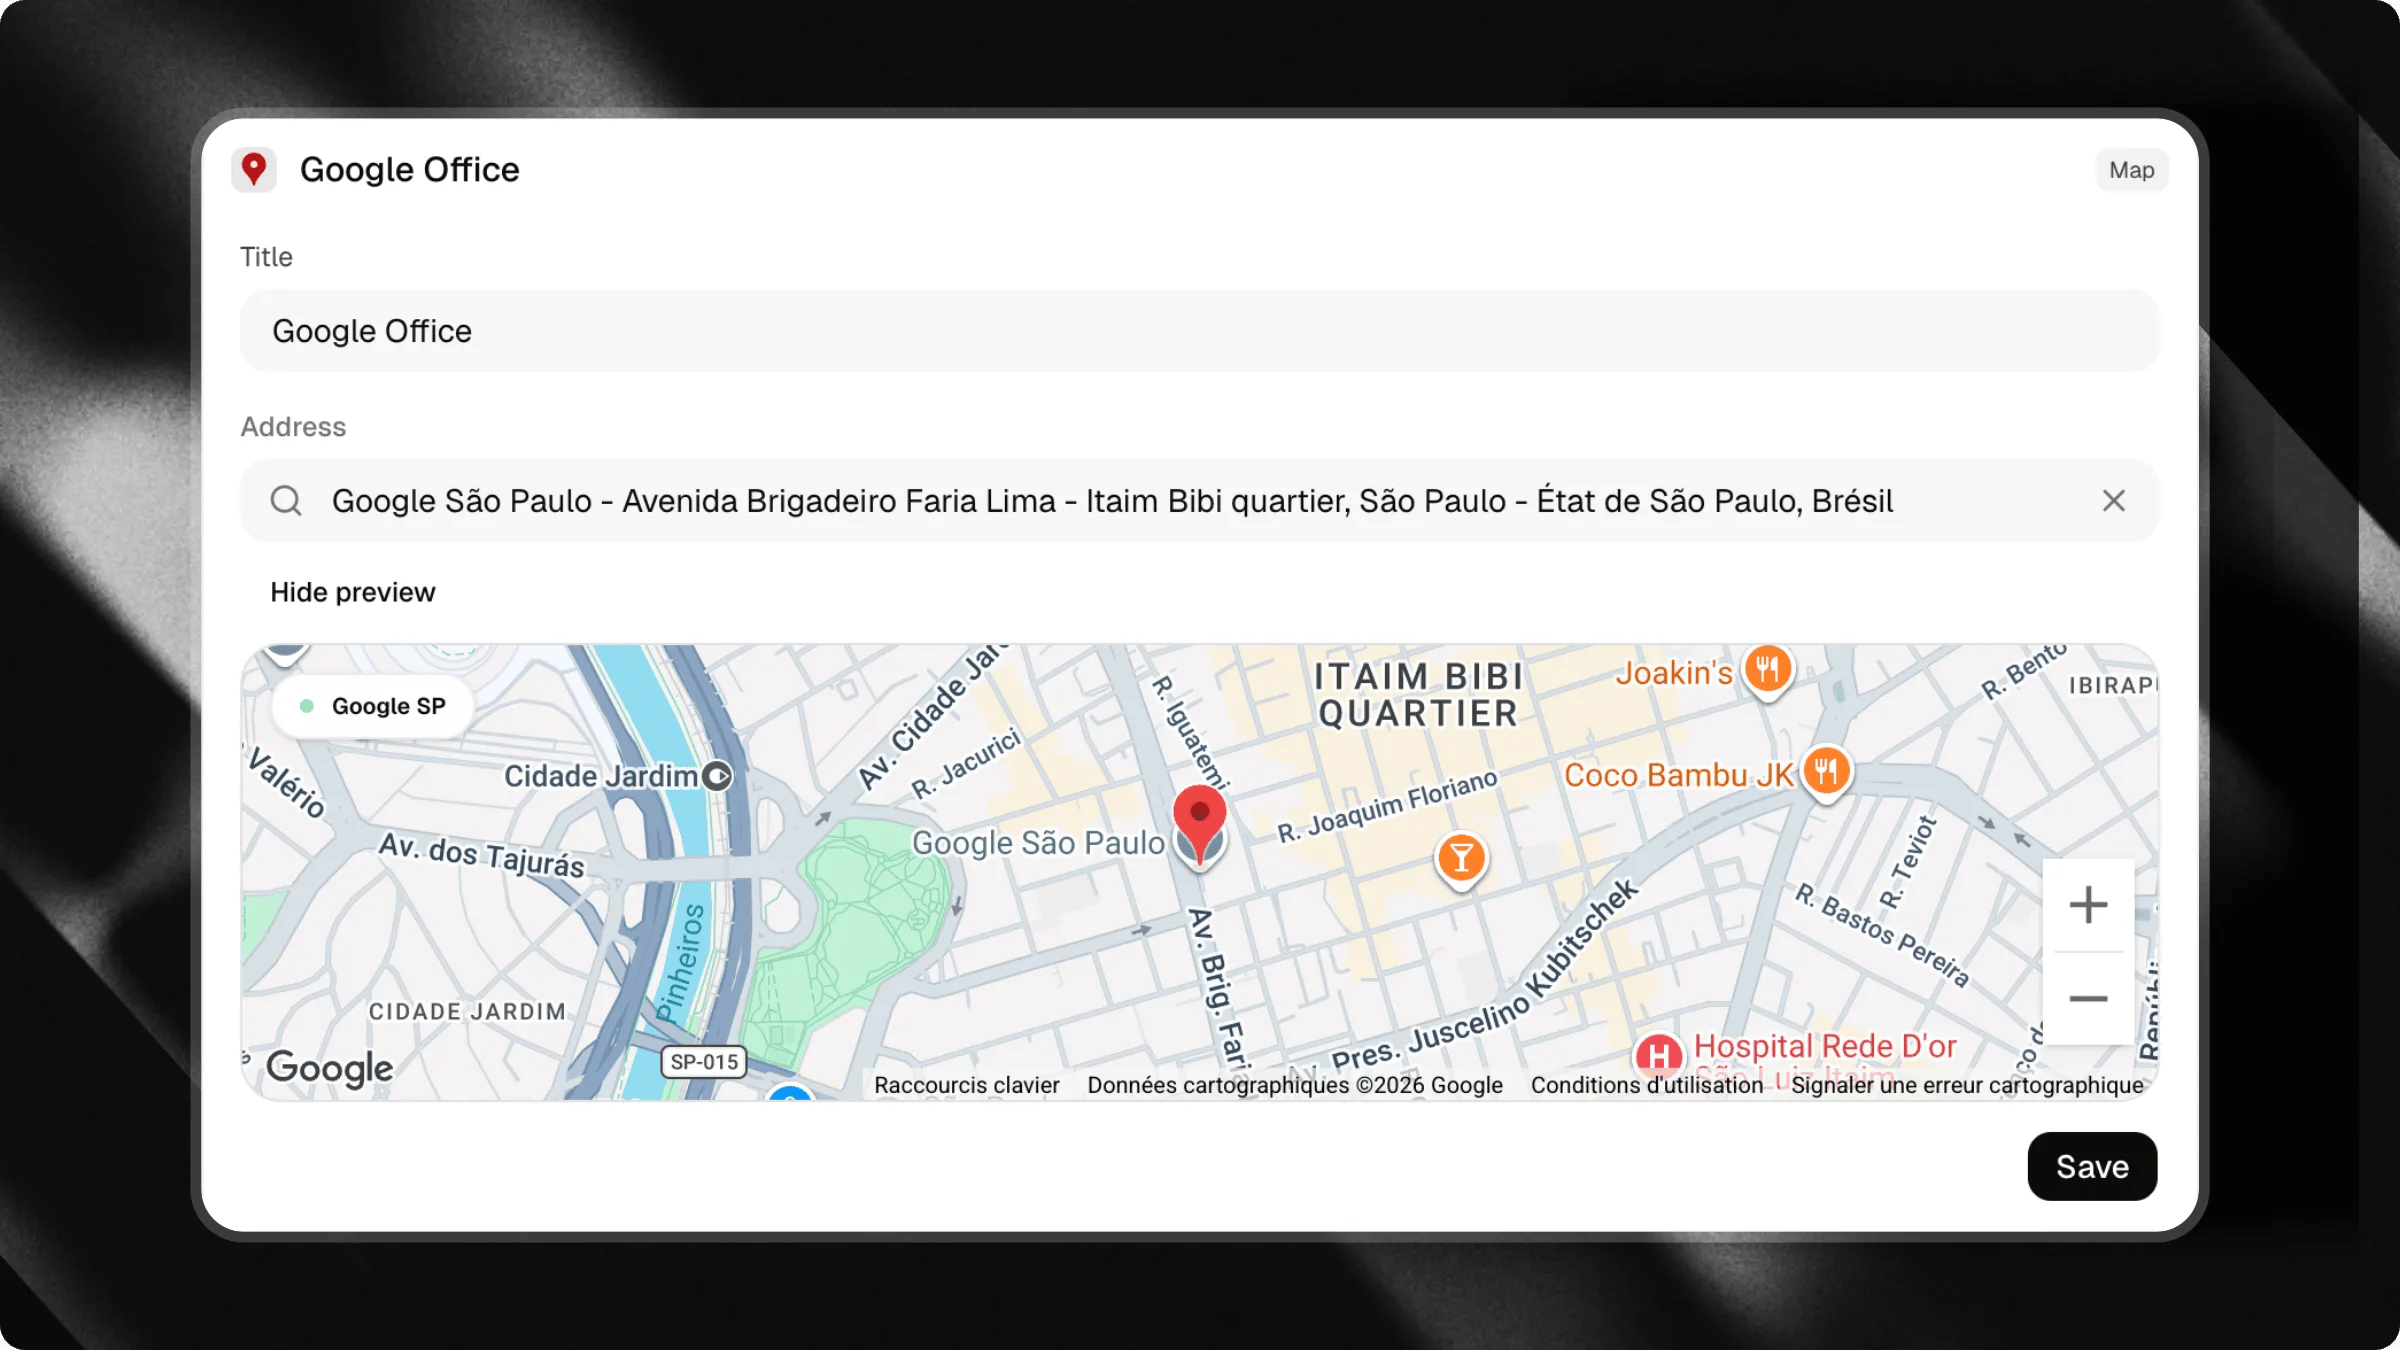
Task: Click the SP-015 road shield
Action: [x=704, y=1062]
